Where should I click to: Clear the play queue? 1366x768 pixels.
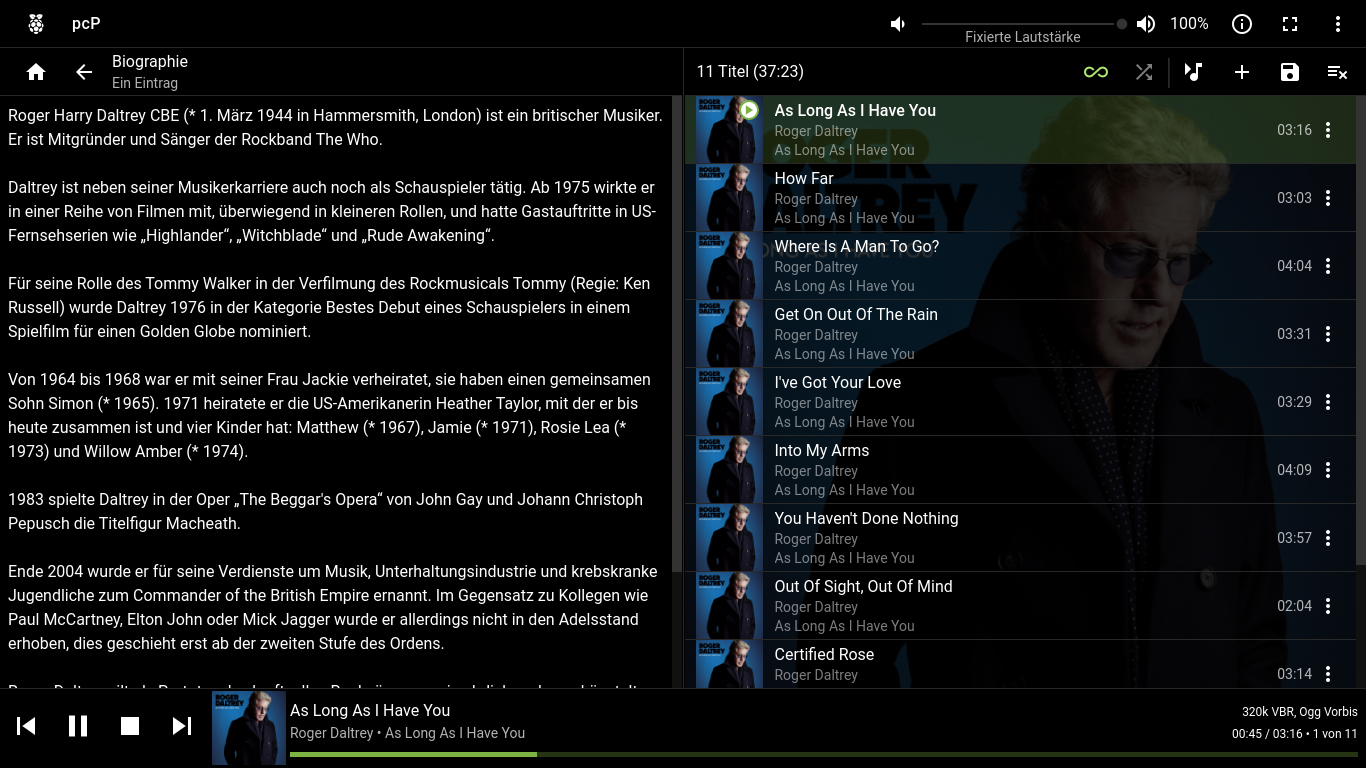pos(1338,72)
